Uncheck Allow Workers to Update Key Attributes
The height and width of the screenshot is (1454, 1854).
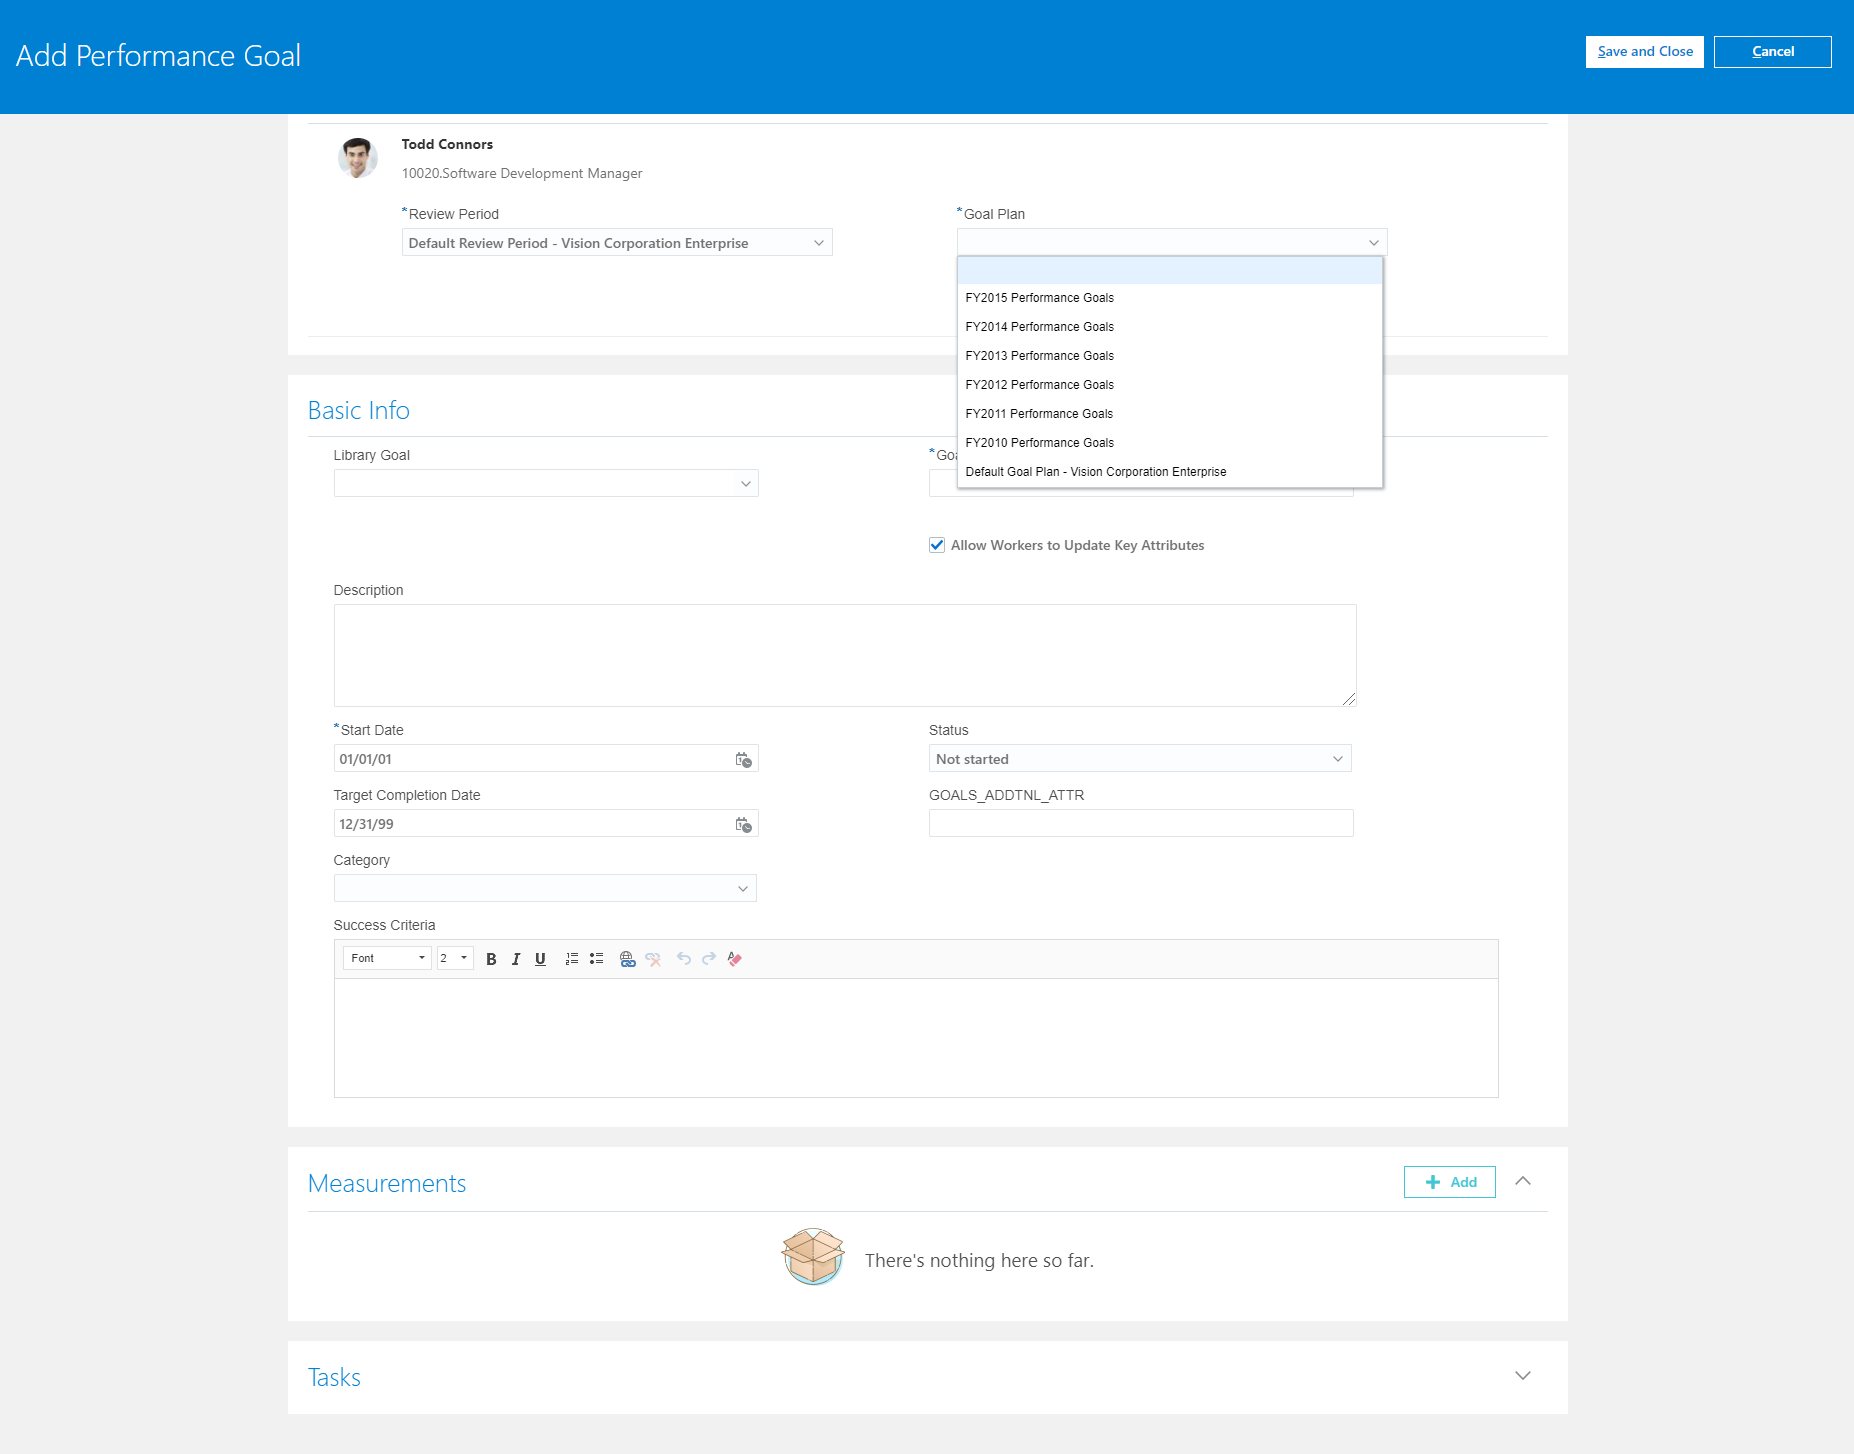coord(936,545)
